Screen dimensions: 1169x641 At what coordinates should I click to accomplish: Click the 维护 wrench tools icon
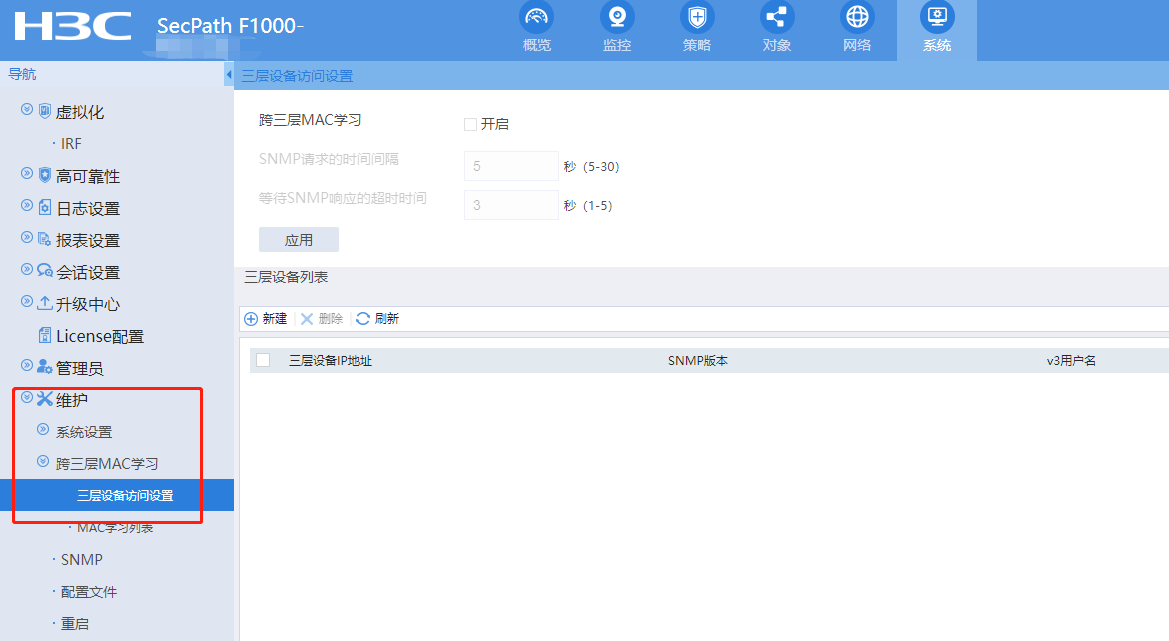pos(45,399)
